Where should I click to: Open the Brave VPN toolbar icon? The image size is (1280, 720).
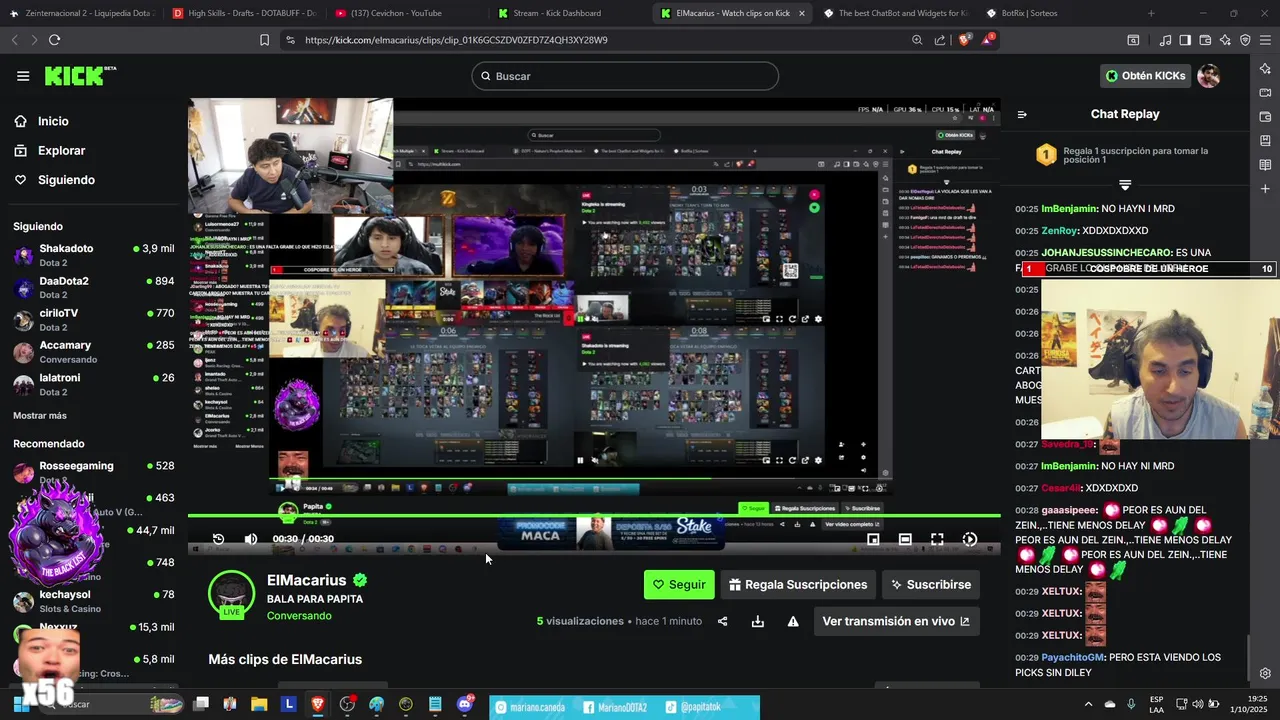pos(1245,40)
